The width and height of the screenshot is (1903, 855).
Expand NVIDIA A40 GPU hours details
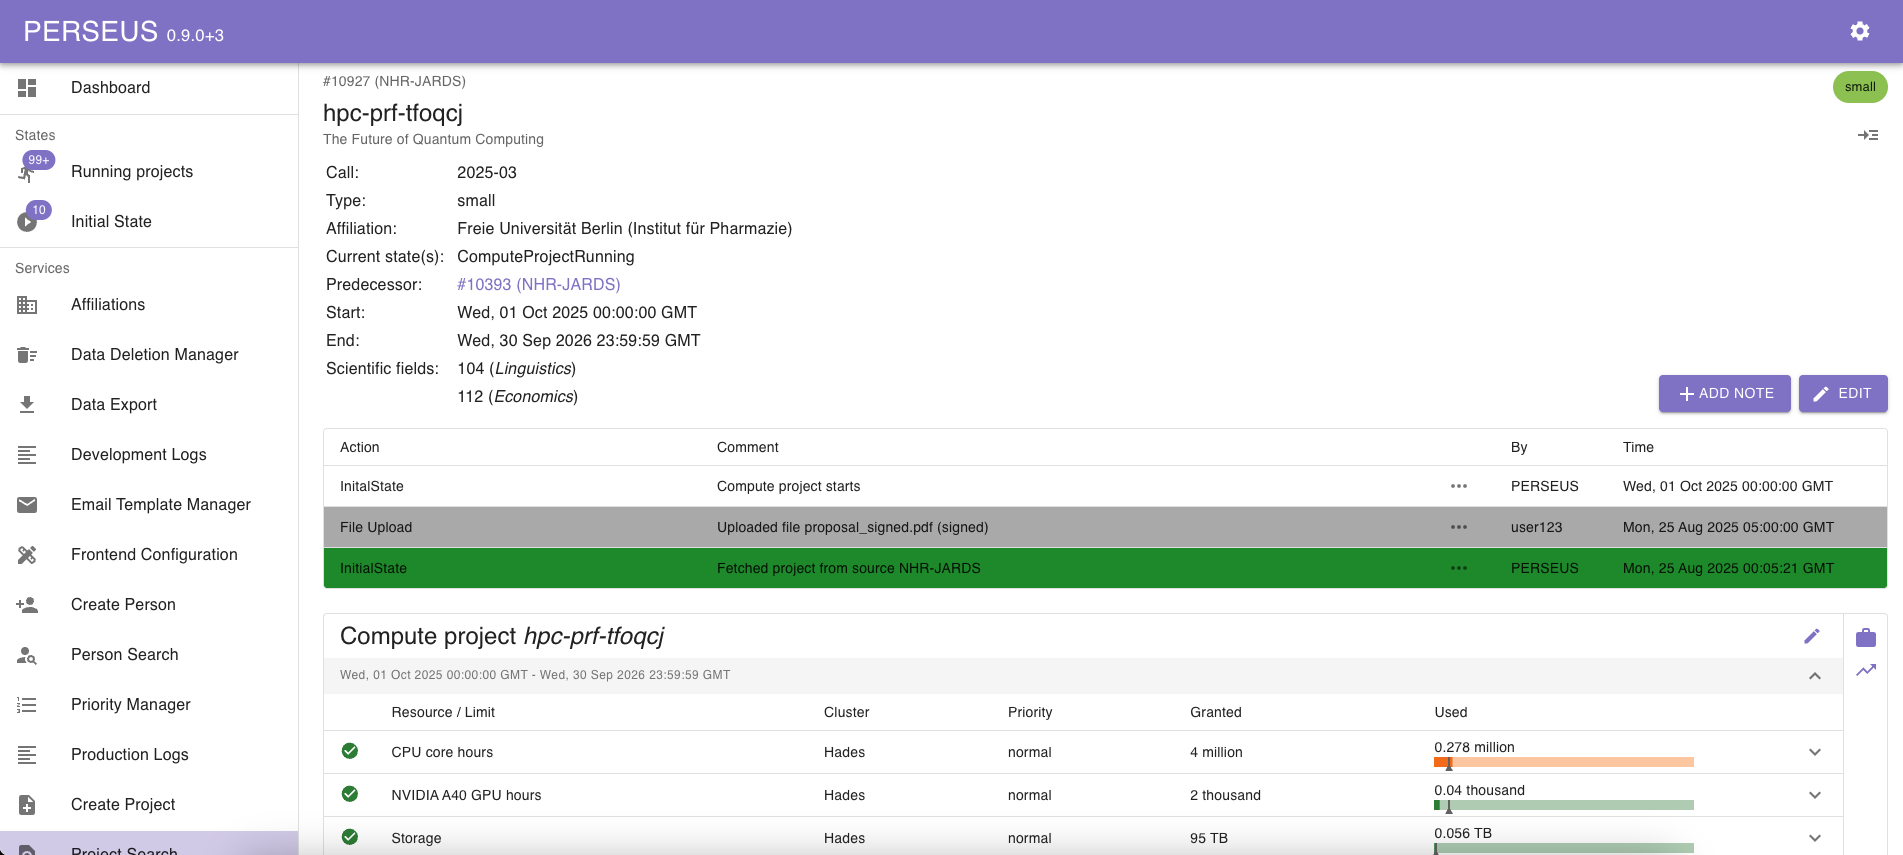point(1814,795)
